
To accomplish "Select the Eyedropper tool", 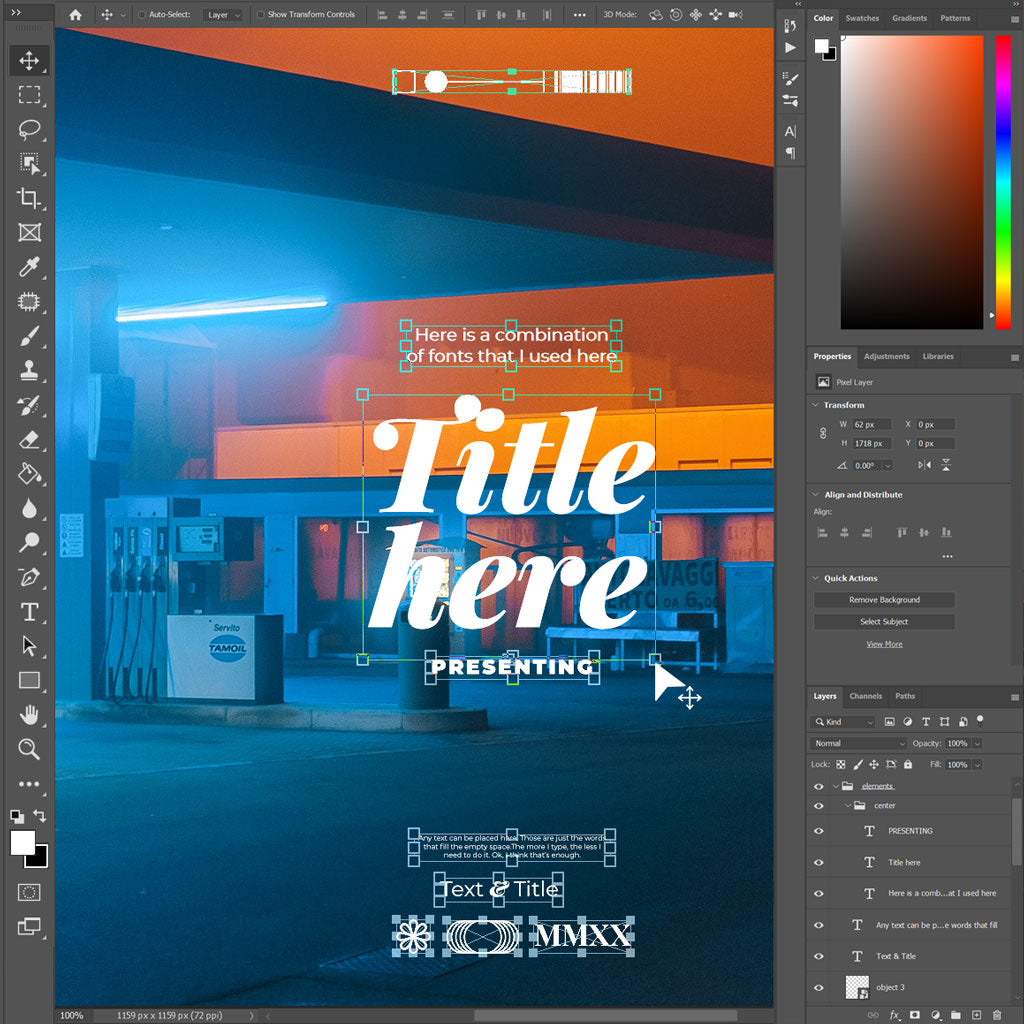I will coord(29,267).
